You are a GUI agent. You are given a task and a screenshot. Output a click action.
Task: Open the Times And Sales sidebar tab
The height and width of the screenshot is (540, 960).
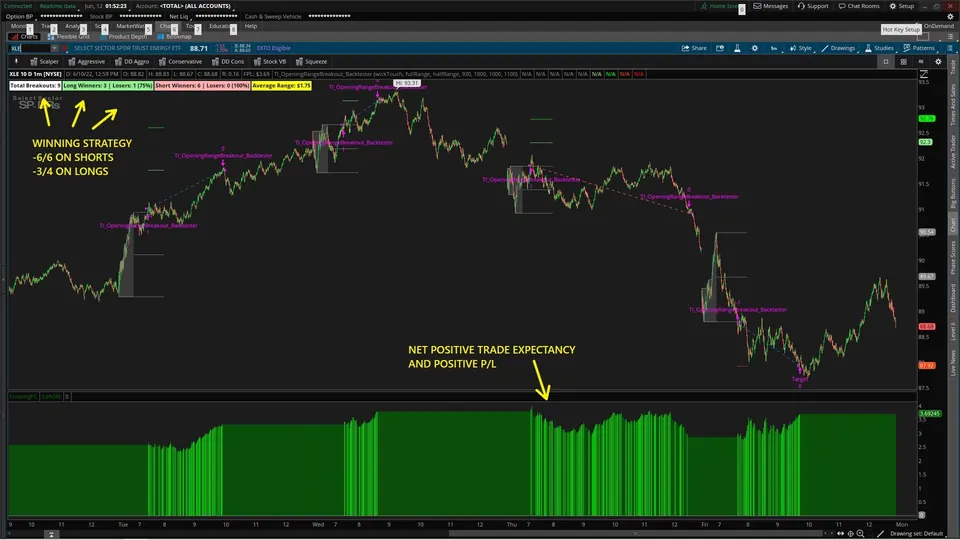[x=953, y=105]
